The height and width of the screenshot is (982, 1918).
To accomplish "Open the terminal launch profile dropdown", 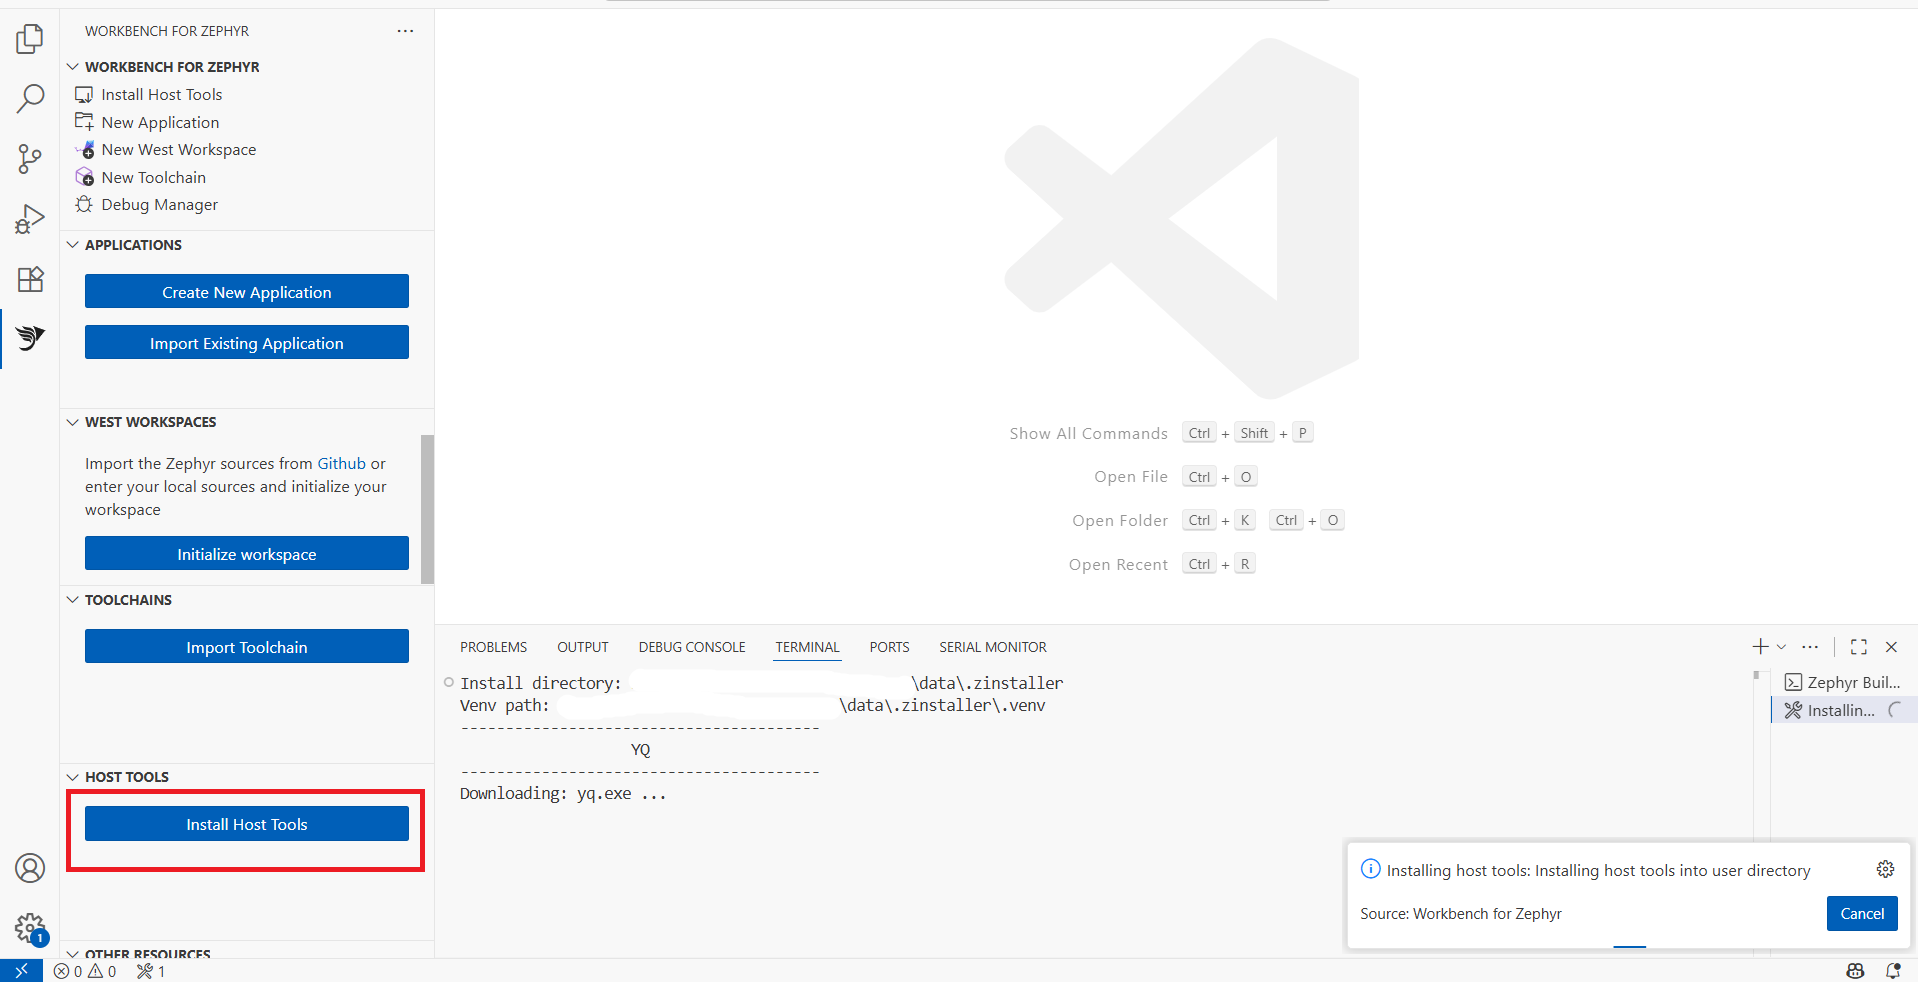I will (x=1781, y=647).
